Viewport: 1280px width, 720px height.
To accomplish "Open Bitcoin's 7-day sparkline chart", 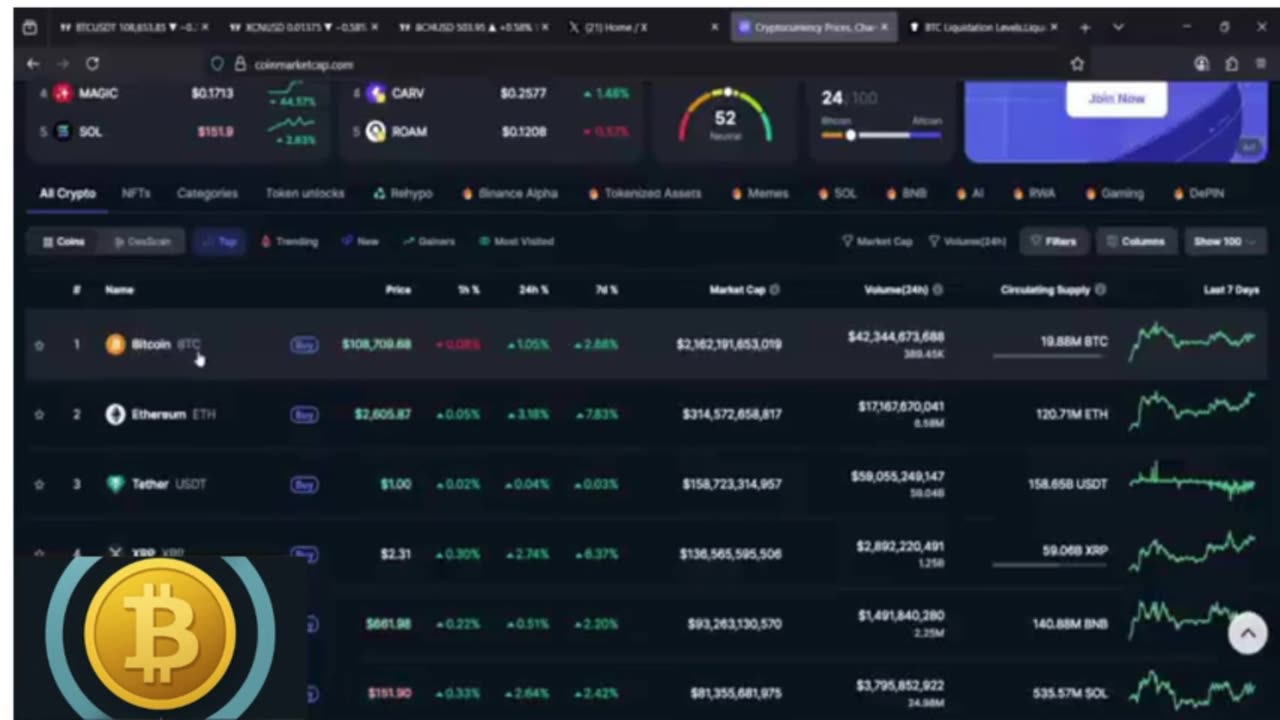I will (x=1192, y=341).
